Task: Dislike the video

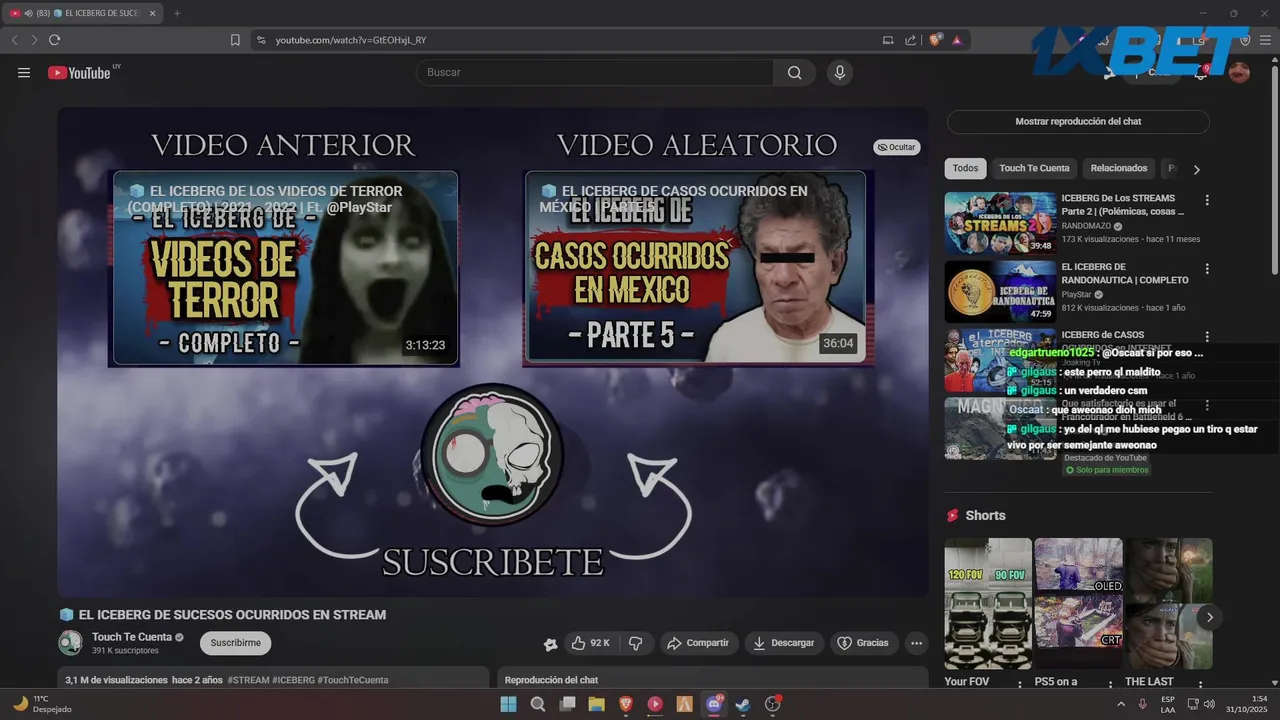Action: tap(636, 643)
